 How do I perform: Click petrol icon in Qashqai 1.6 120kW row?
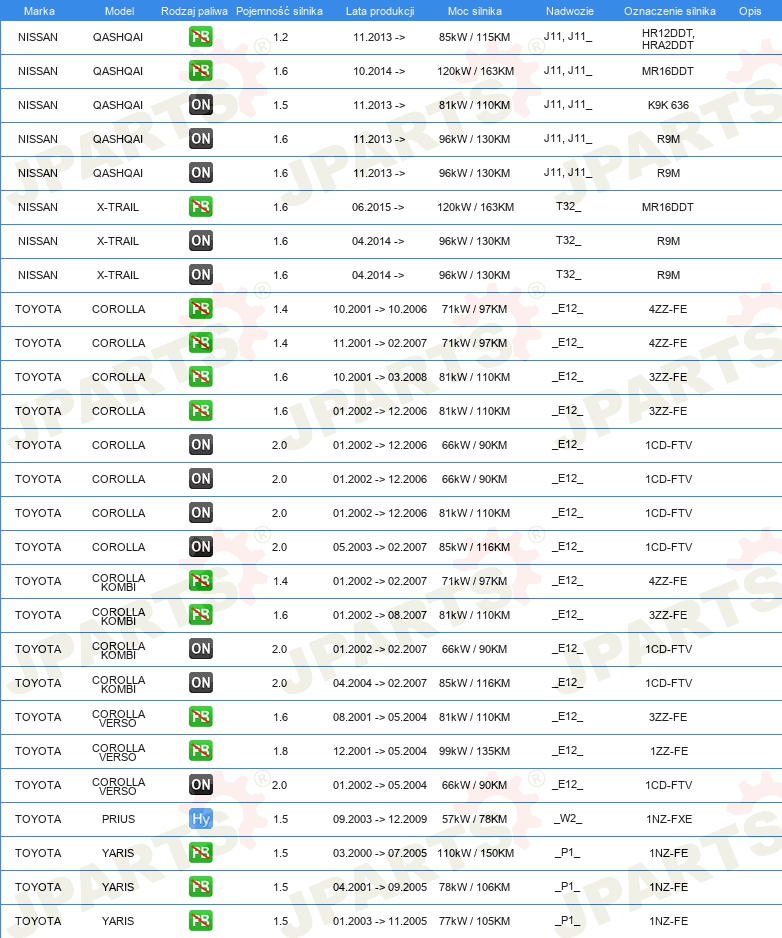[x=200, y=71]
